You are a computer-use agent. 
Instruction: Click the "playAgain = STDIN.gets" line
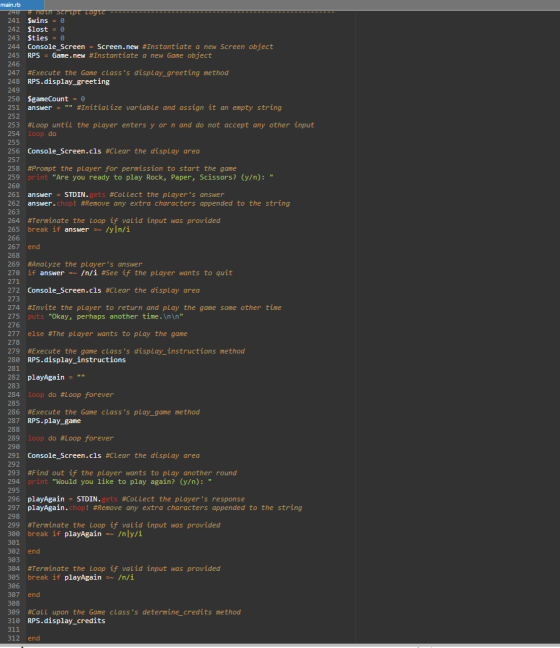point(136,499)
